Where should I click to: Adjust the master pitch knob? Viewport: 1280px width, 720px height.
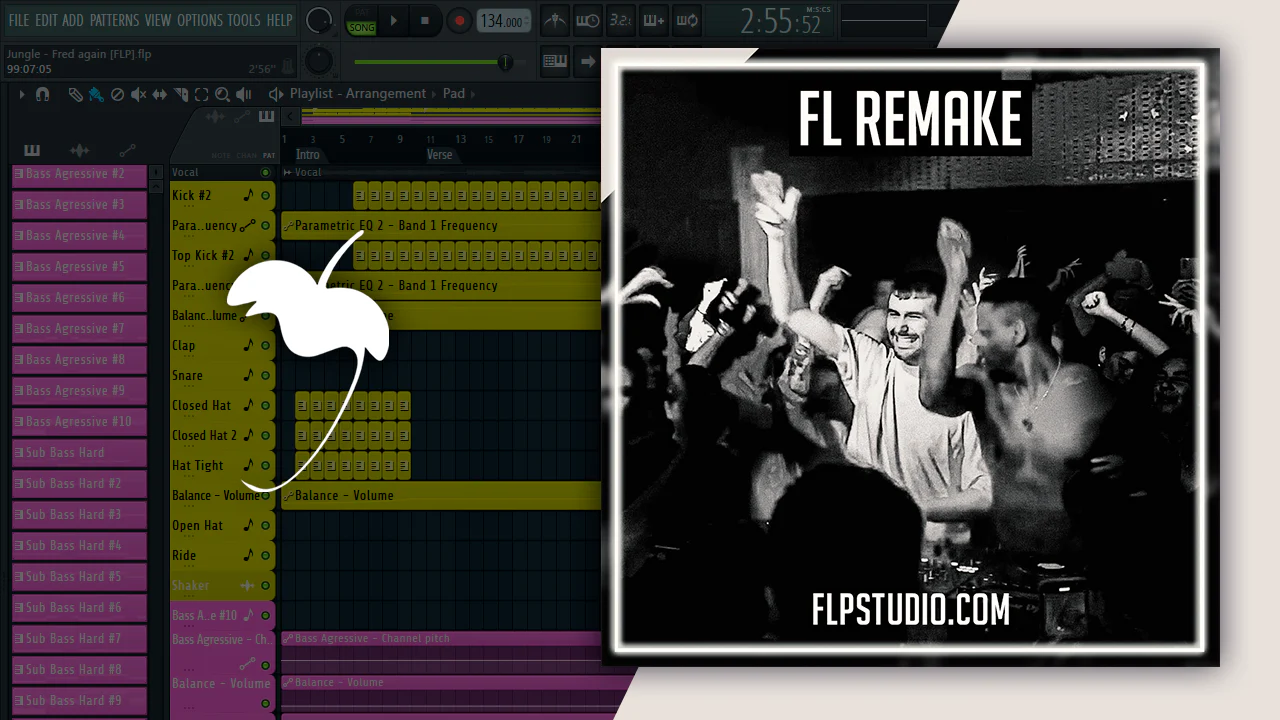(x=318, y=61)
